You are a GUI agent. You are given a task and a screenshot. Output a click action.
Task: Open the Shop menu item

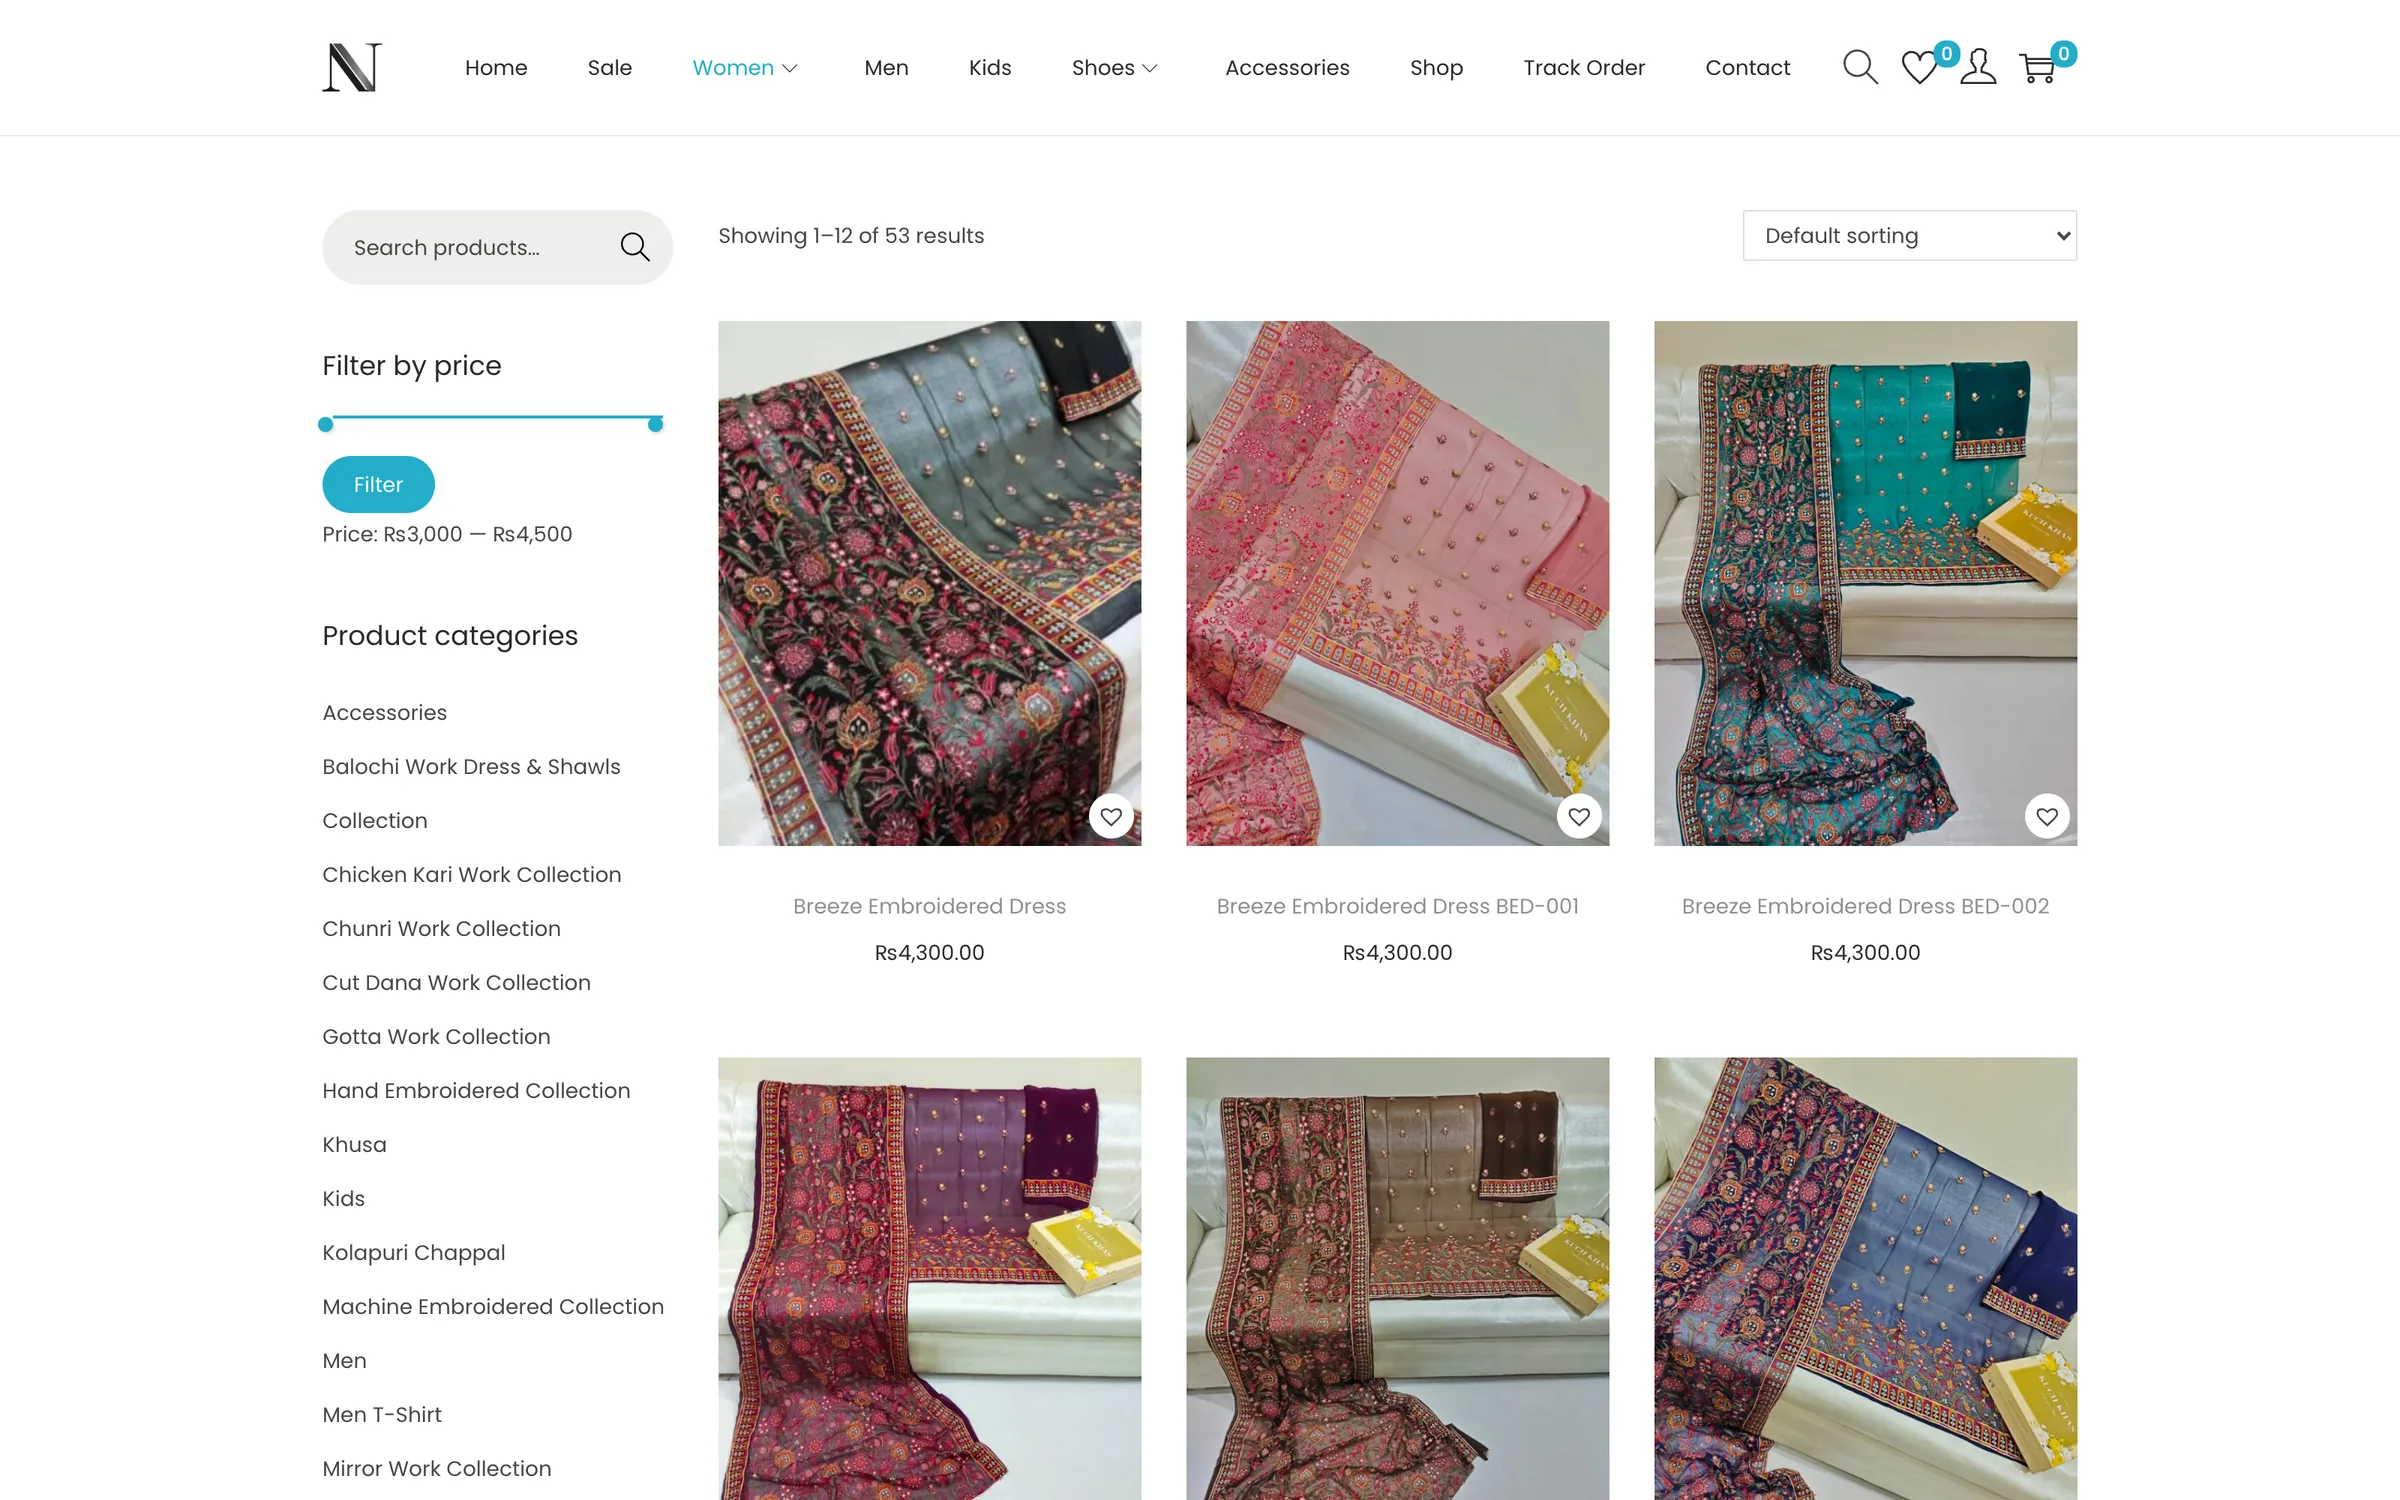point(1436,67)
